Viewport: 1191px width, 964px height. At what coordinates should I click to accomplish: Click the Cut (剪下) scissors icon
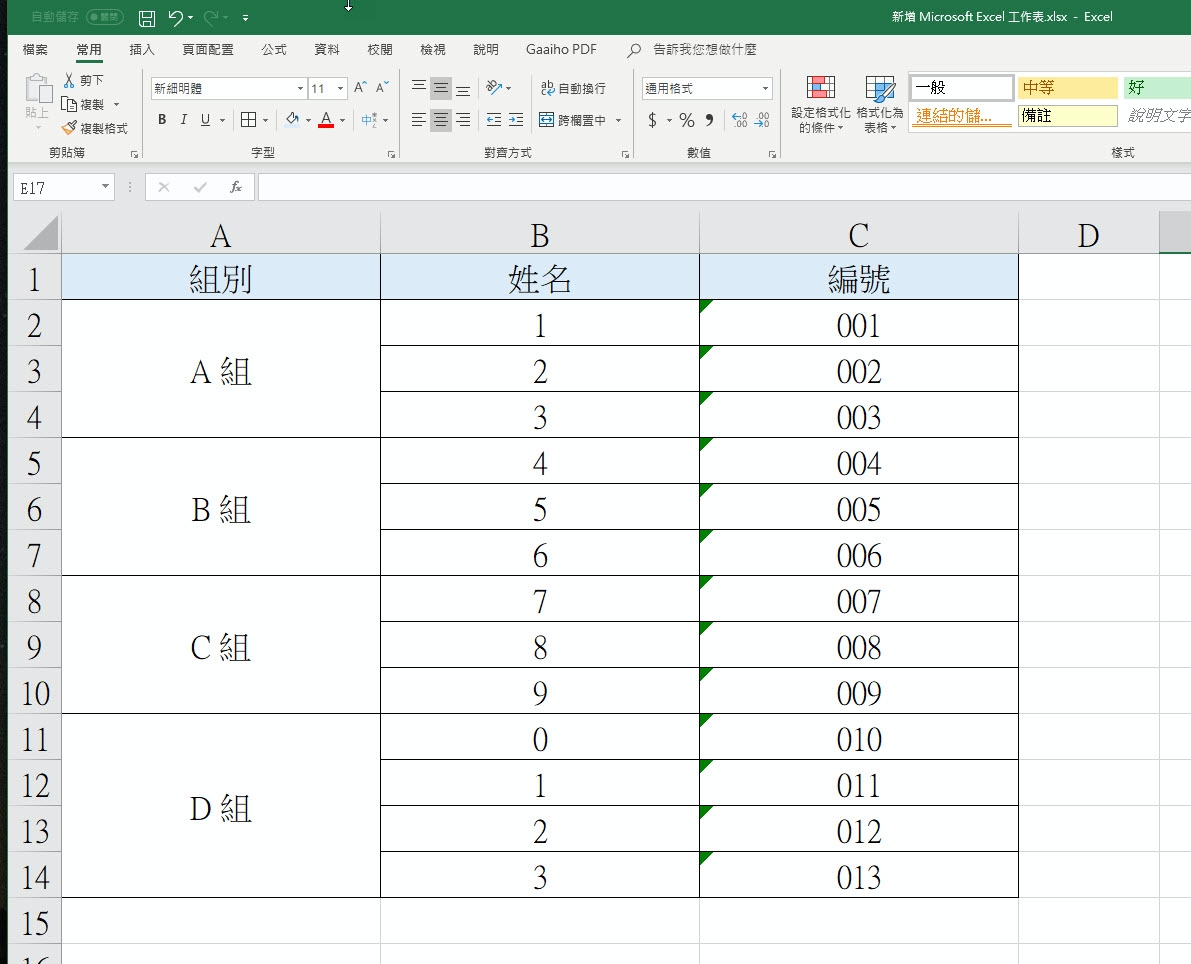point(69,80)
